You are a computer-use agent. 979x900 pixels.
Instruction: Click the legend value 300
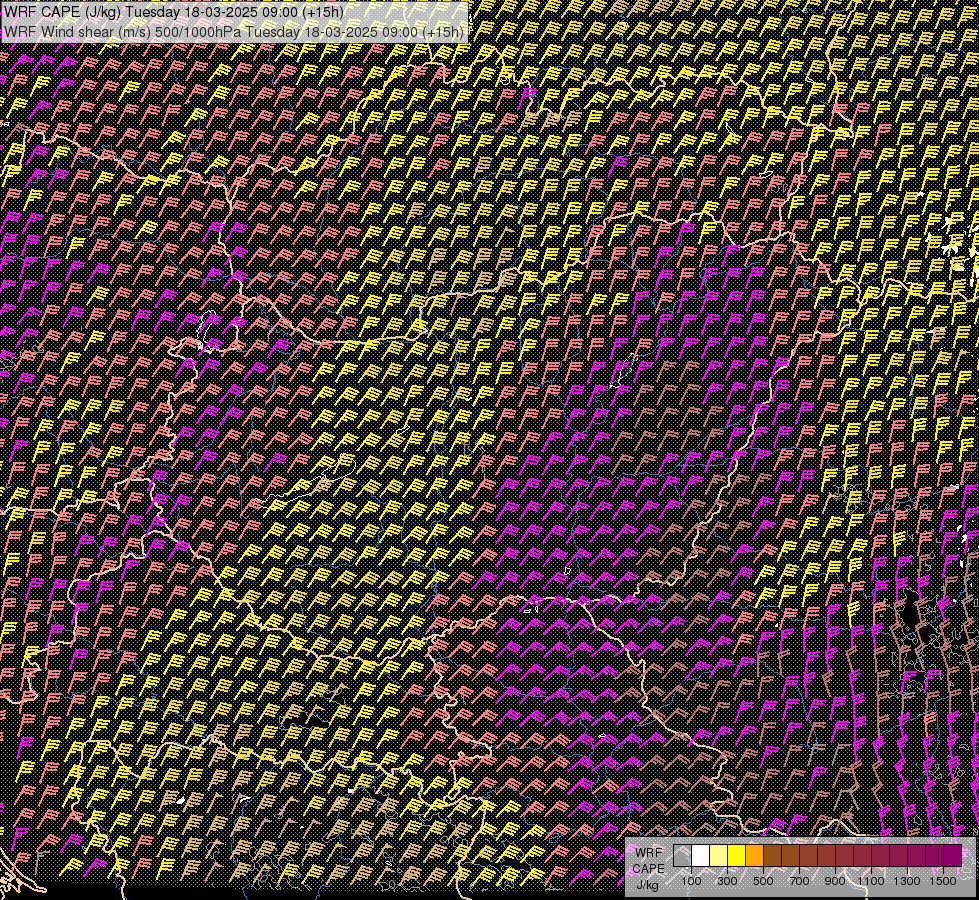[727, 881]
